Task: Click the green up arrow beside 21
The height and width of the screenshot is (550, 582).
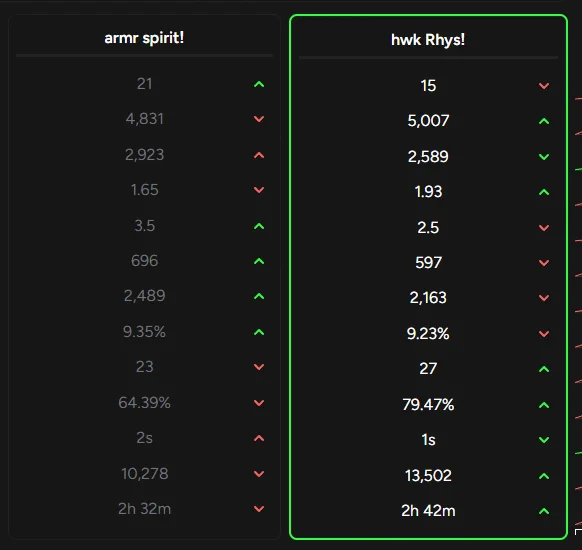Action: 259,84
